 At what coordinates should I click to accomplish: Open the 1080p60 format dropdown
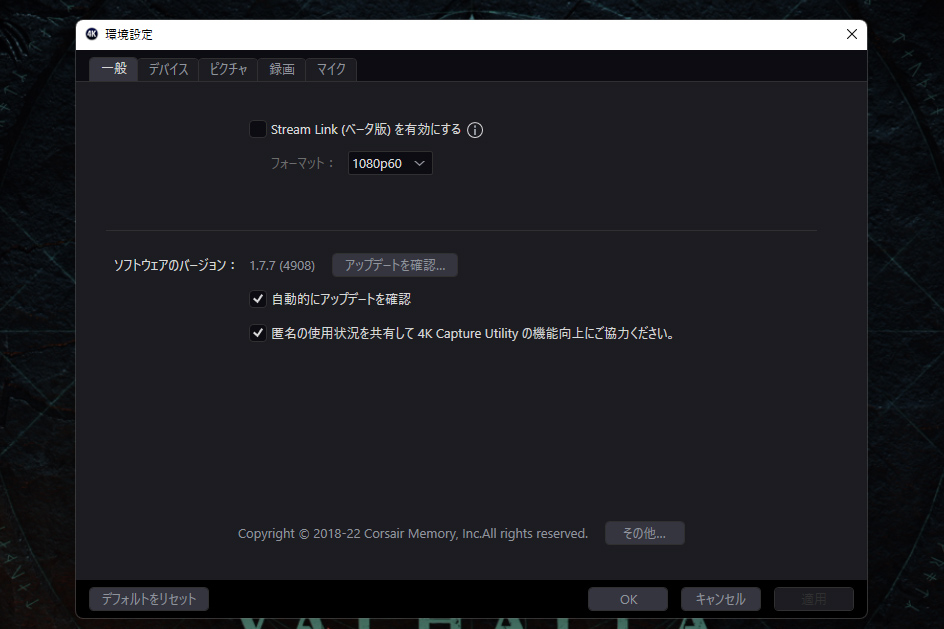[390, 163]
